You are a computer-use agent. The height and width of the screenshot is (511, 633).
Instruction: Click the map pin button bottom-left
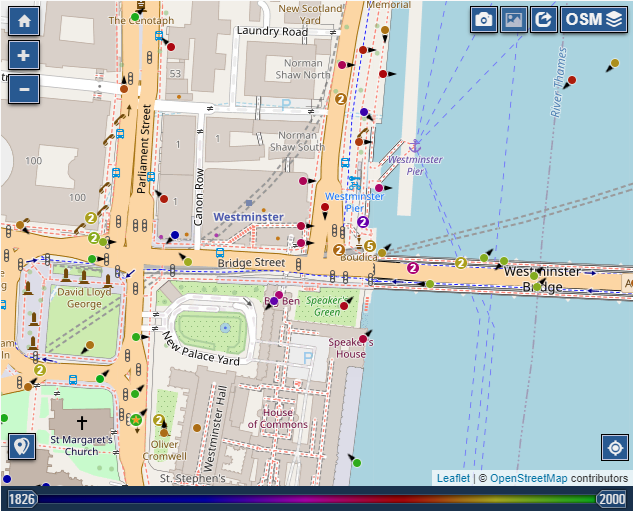point(21,447)
